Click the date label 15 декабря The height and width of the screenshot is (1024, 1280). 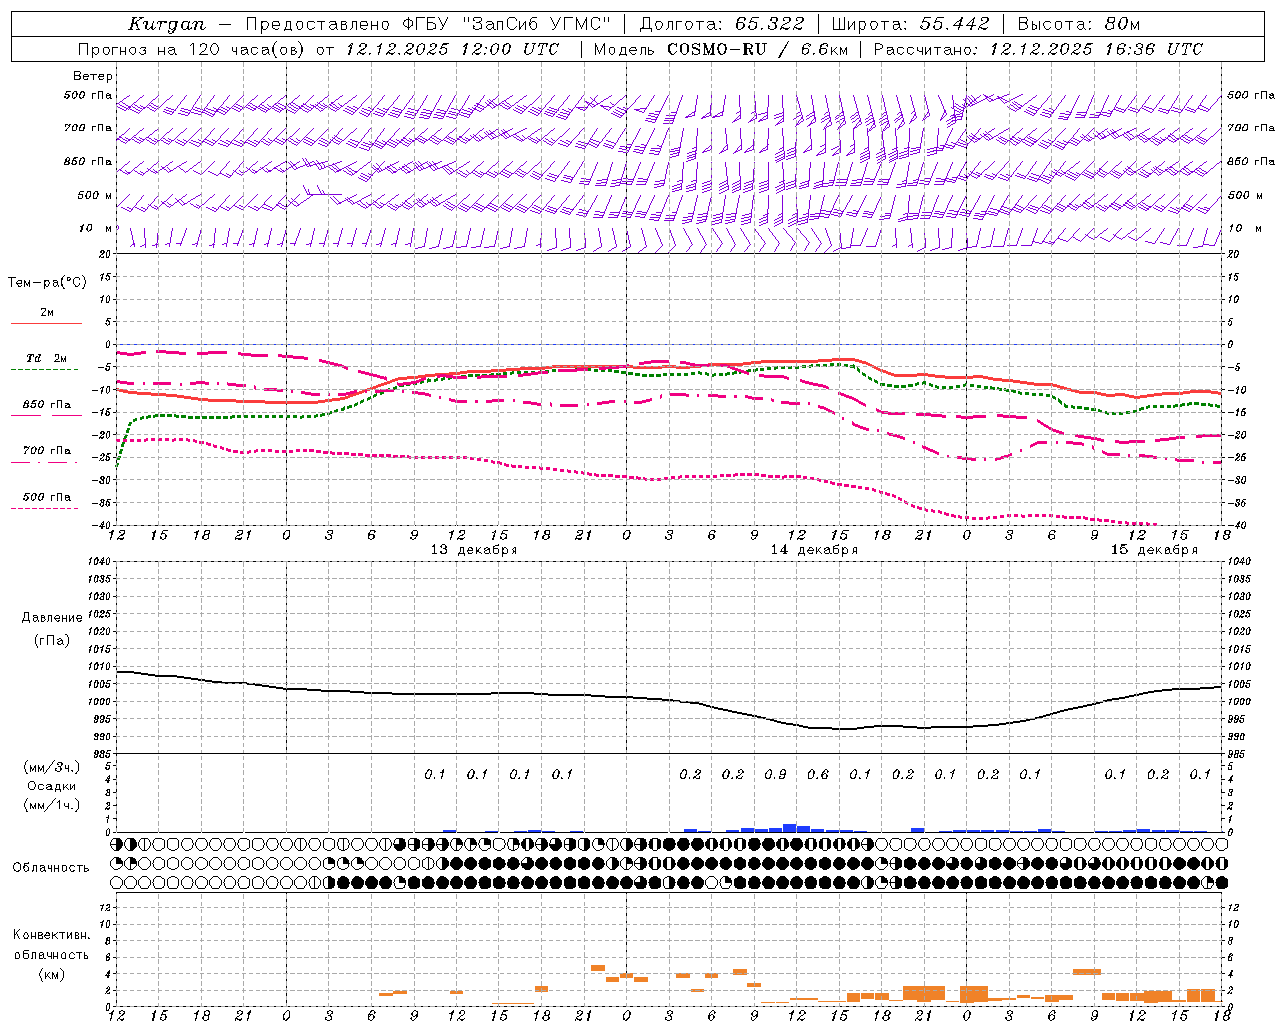click(1154, 550)
